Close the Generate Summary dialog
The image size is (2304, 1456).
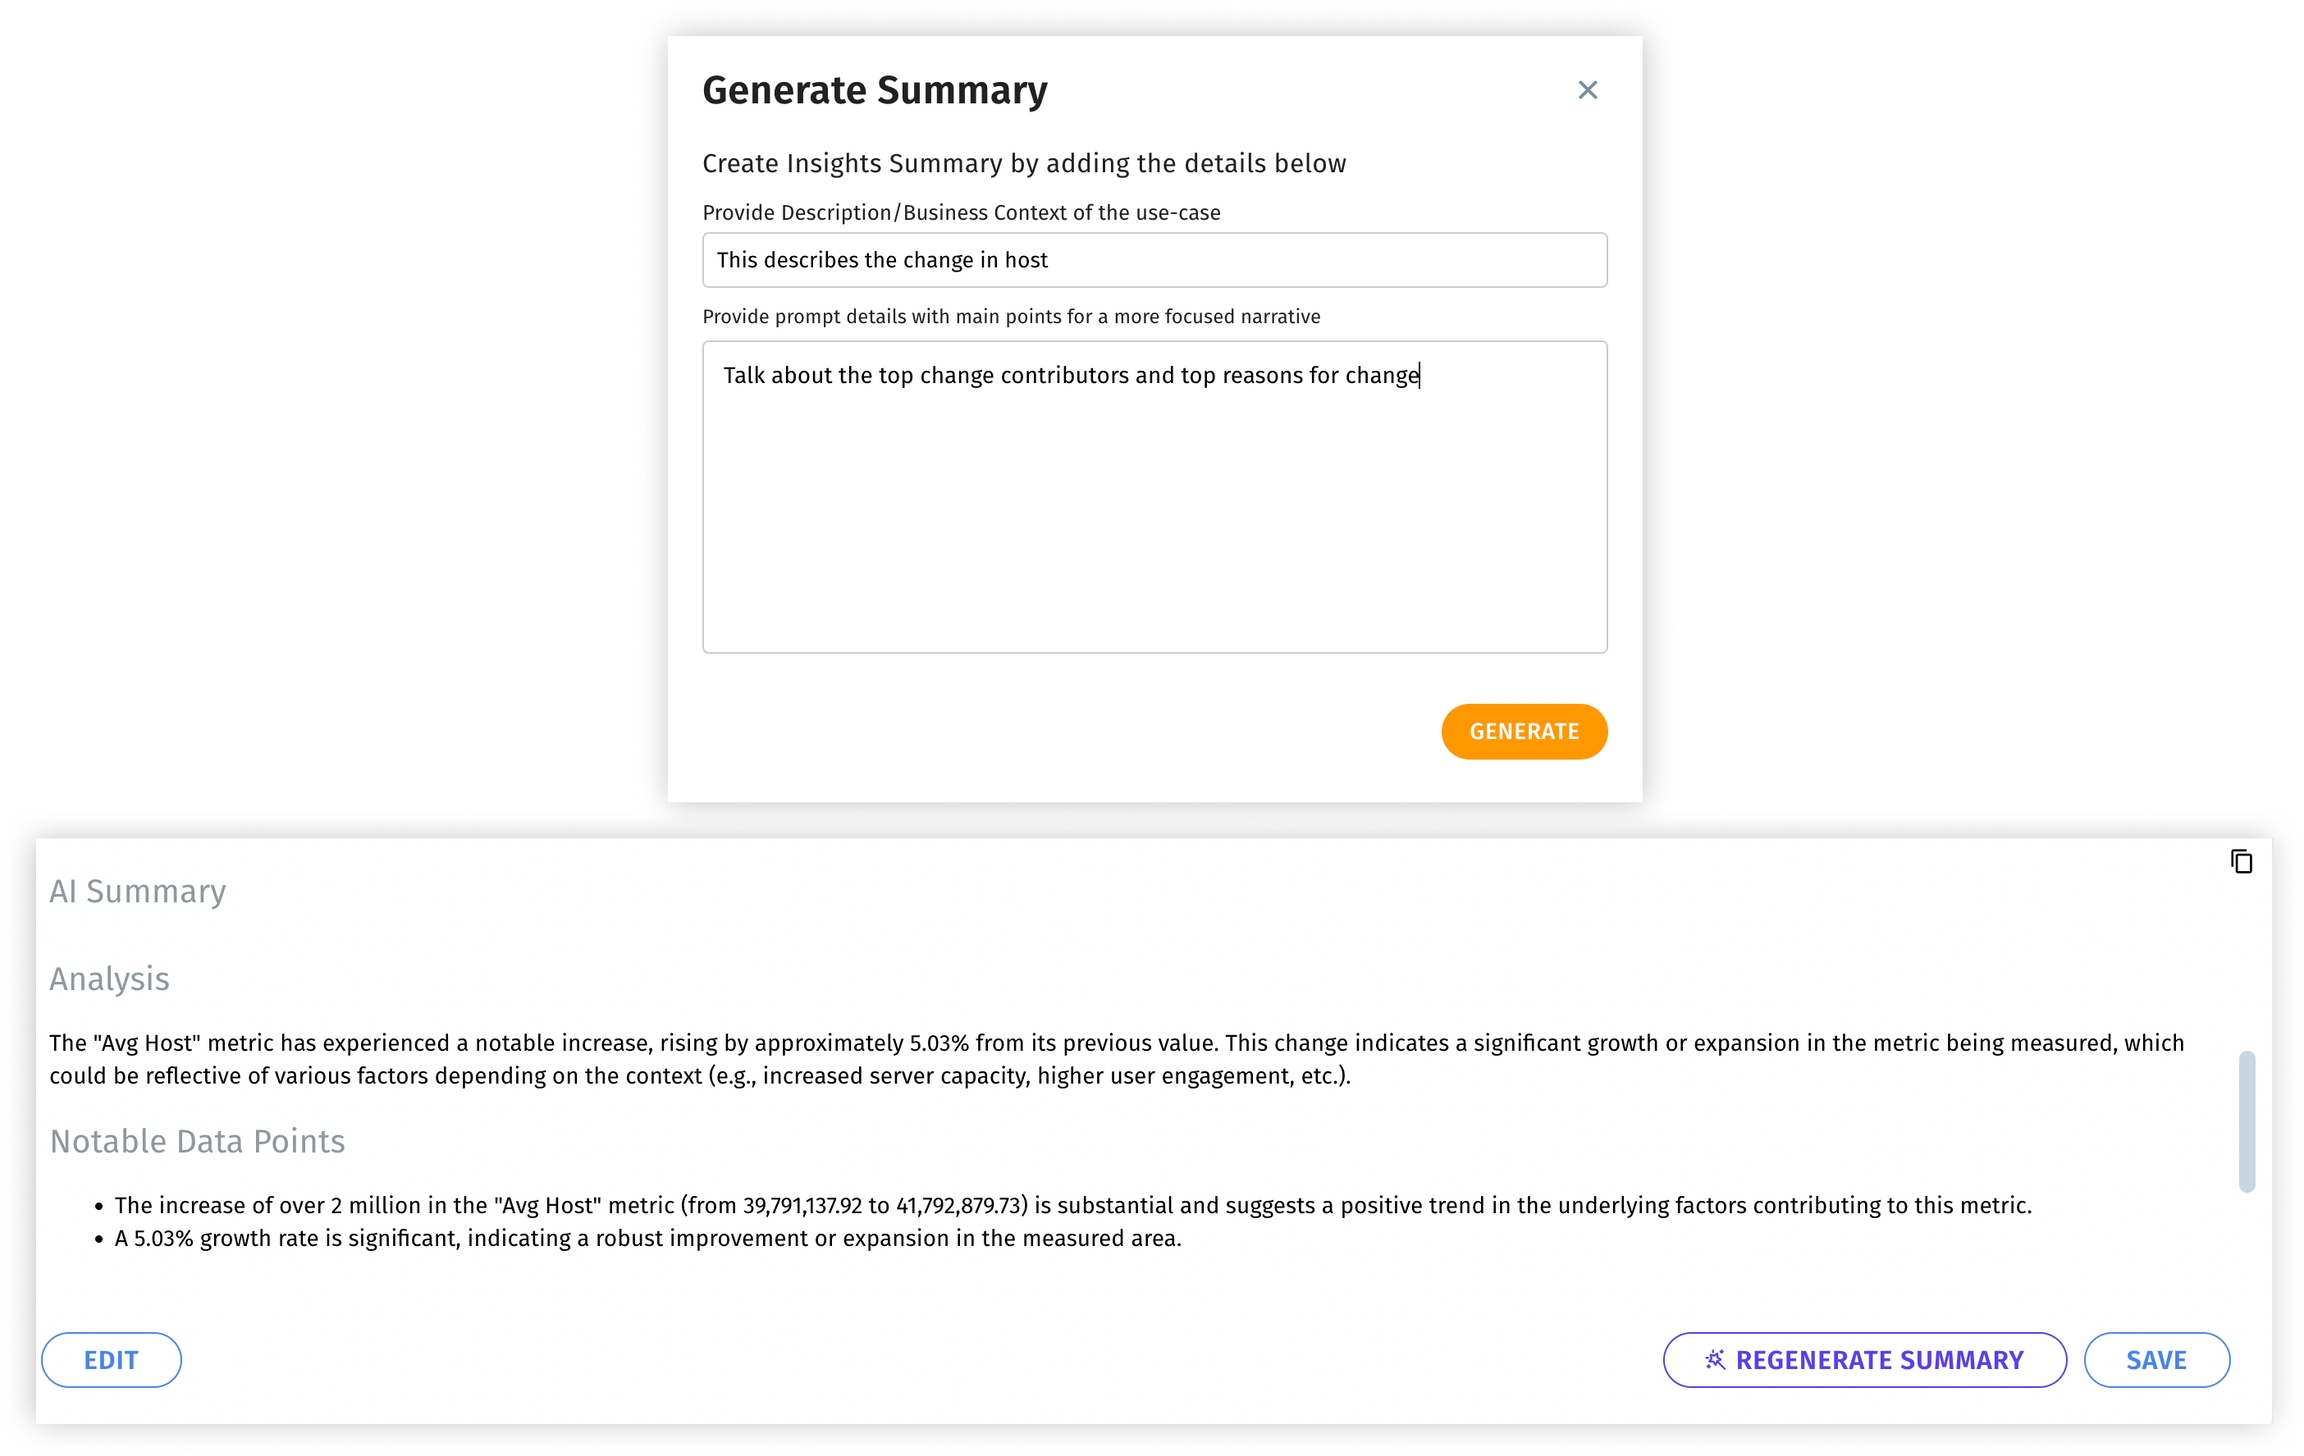[1587, 90]
